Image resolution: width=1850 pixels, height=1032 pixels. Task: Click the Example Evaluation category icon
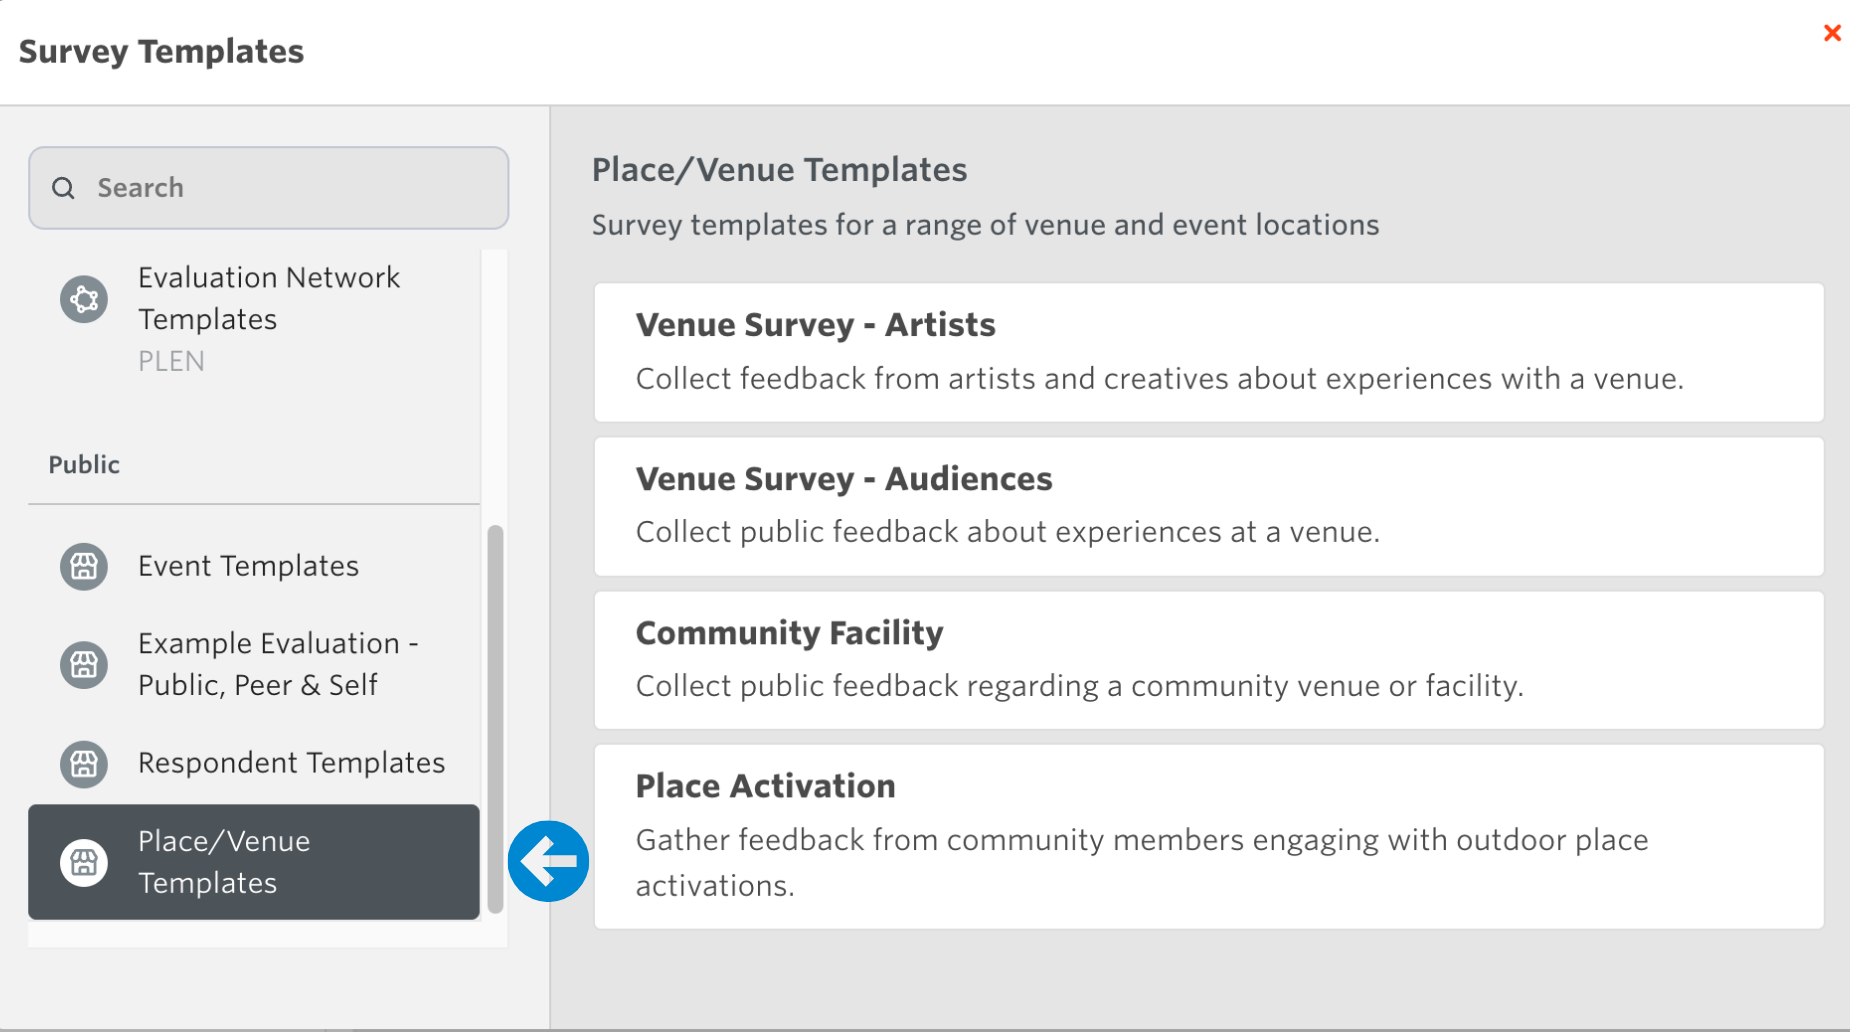click(84, 665)
